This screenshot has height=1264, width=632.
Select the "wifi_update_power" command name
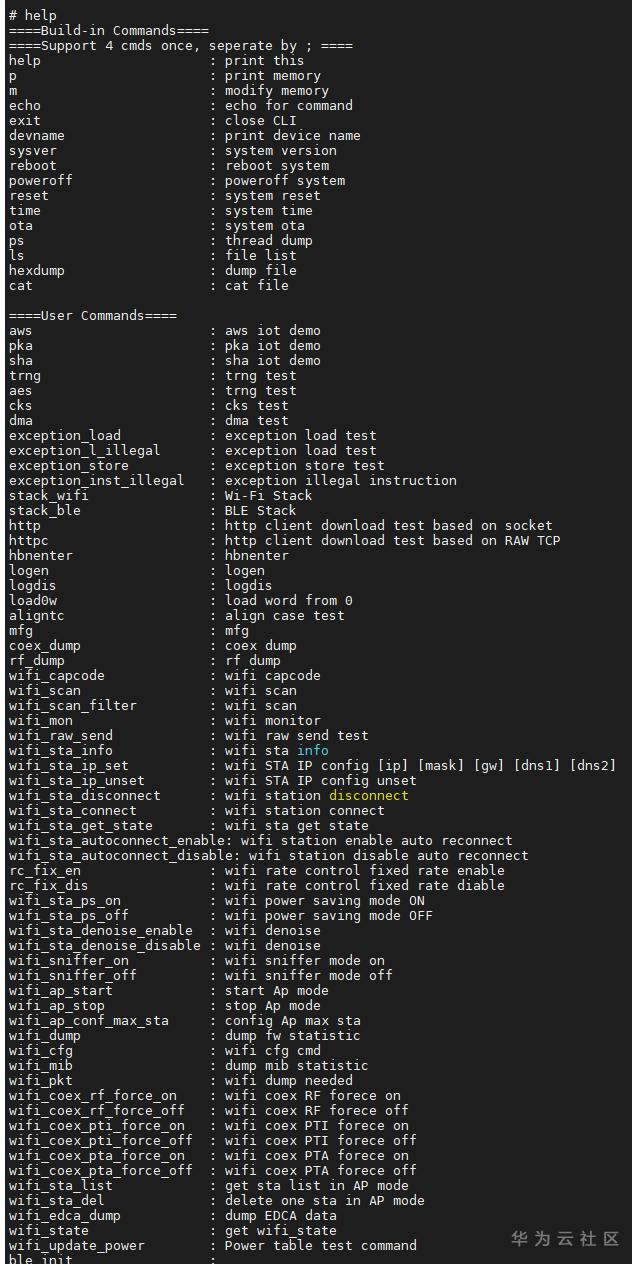pos(76,1245)
